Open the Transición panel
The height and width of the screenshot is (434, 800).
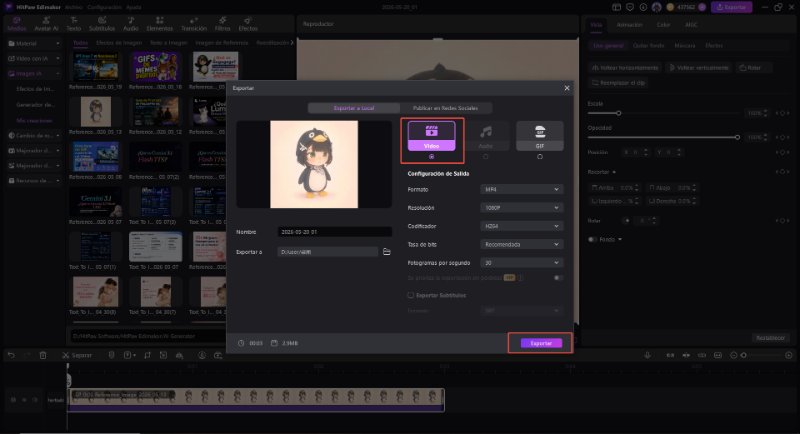pos(194,24)
